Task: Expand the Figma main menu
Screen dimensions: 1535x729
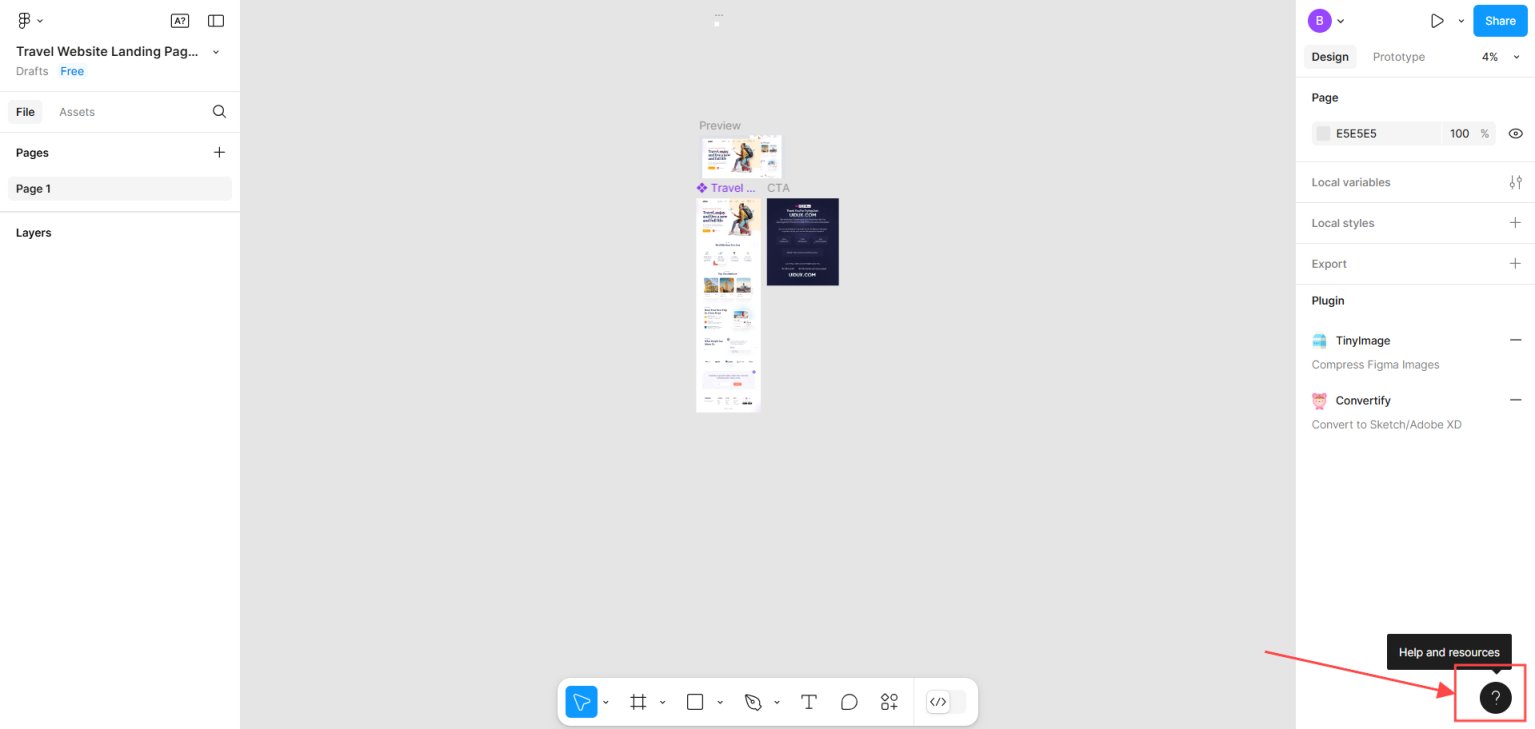Action: (x=30, y=21)
